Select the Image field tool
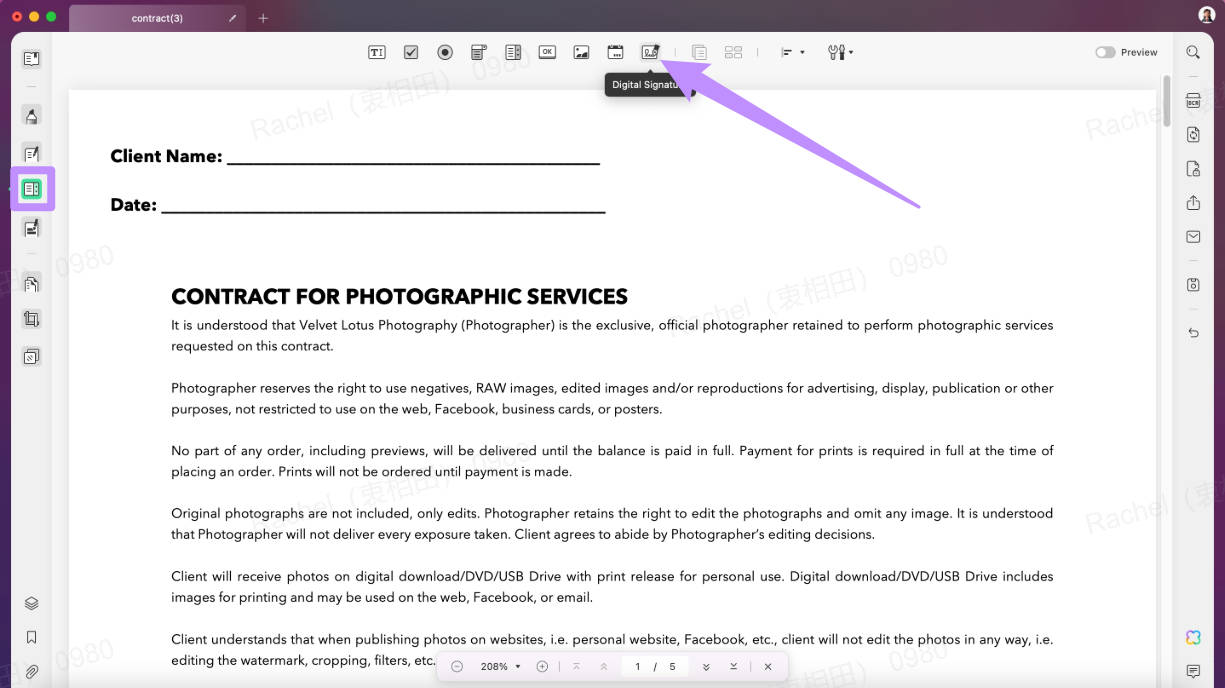The height and width of the screenshot is (688, 1225). [x=581, y=51]
